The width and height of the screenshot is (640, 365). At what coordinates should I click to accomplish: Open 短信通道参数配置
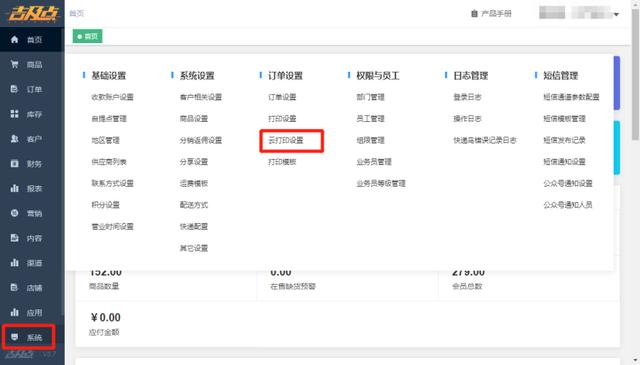tap(571, 97)
